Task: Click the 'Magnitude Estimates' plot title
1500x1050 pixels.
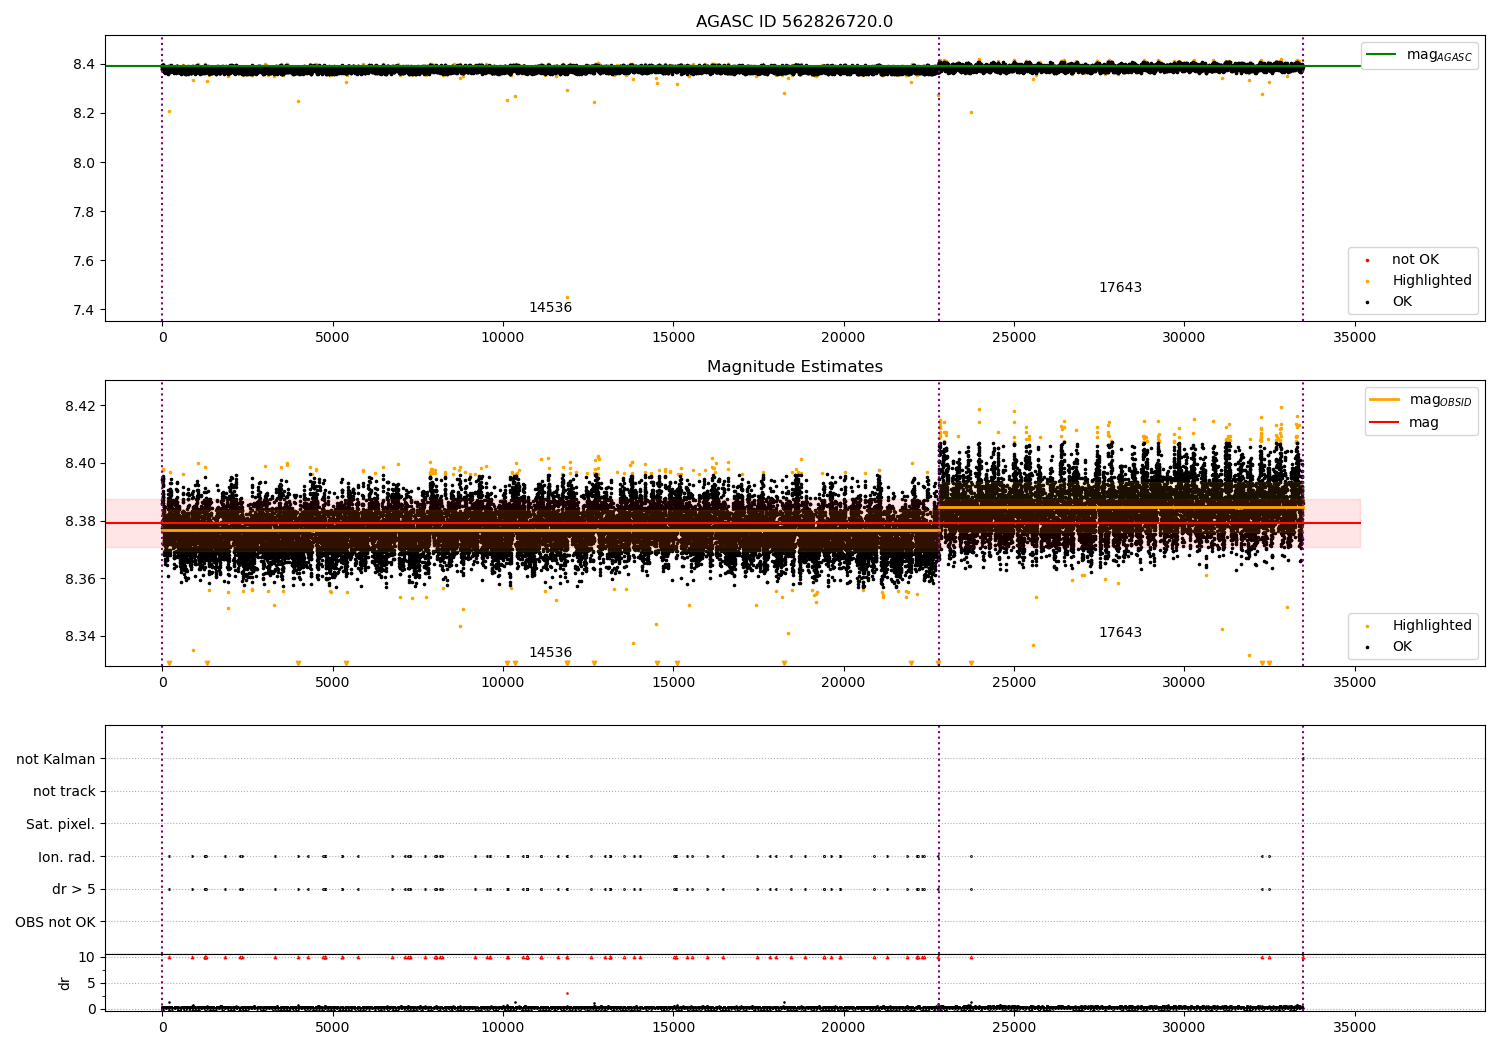Action: 794,367
